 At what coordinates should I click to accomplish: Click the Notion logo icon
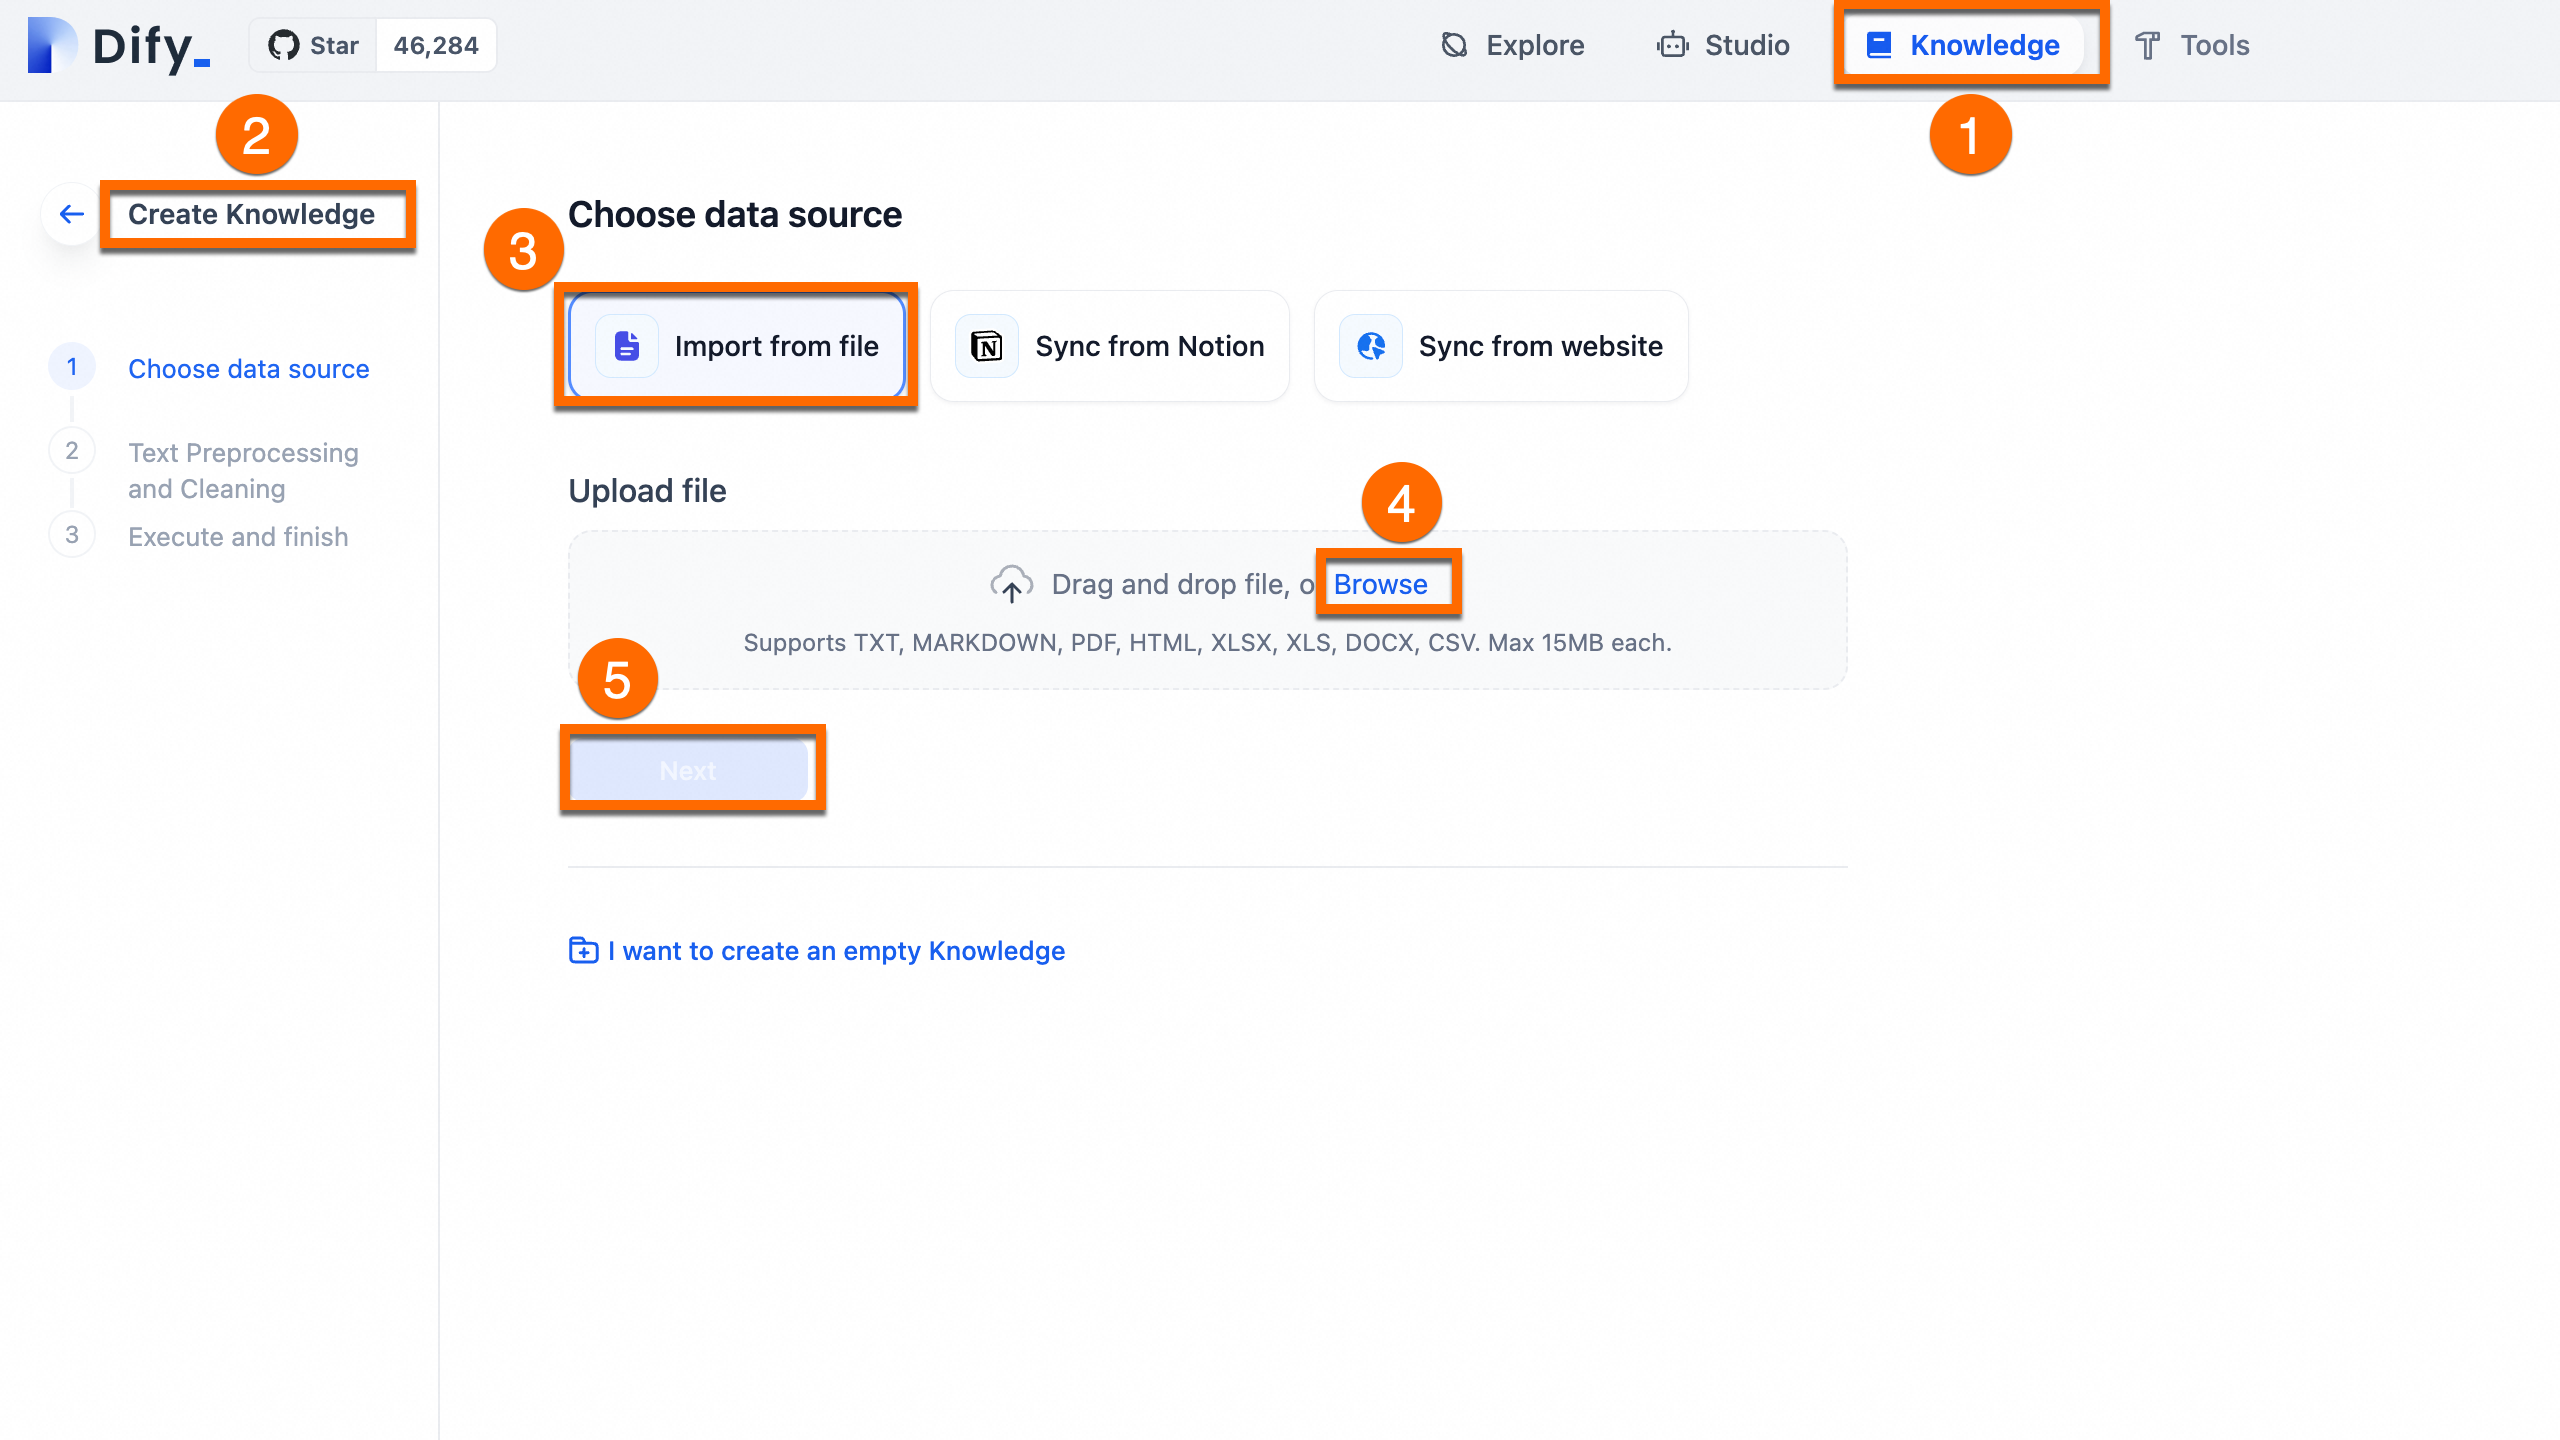point(986,346)
